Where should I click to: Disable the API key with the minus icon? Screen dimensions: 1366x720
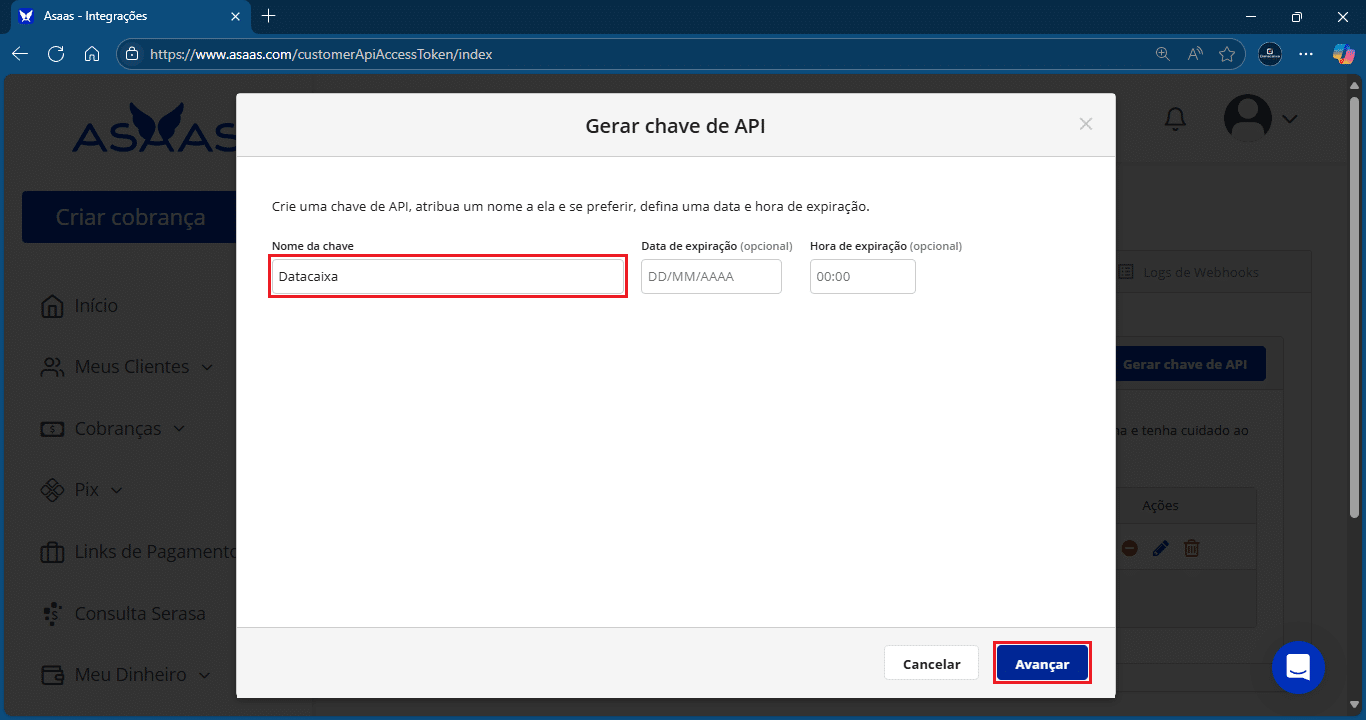click(x=1129, y=547)
